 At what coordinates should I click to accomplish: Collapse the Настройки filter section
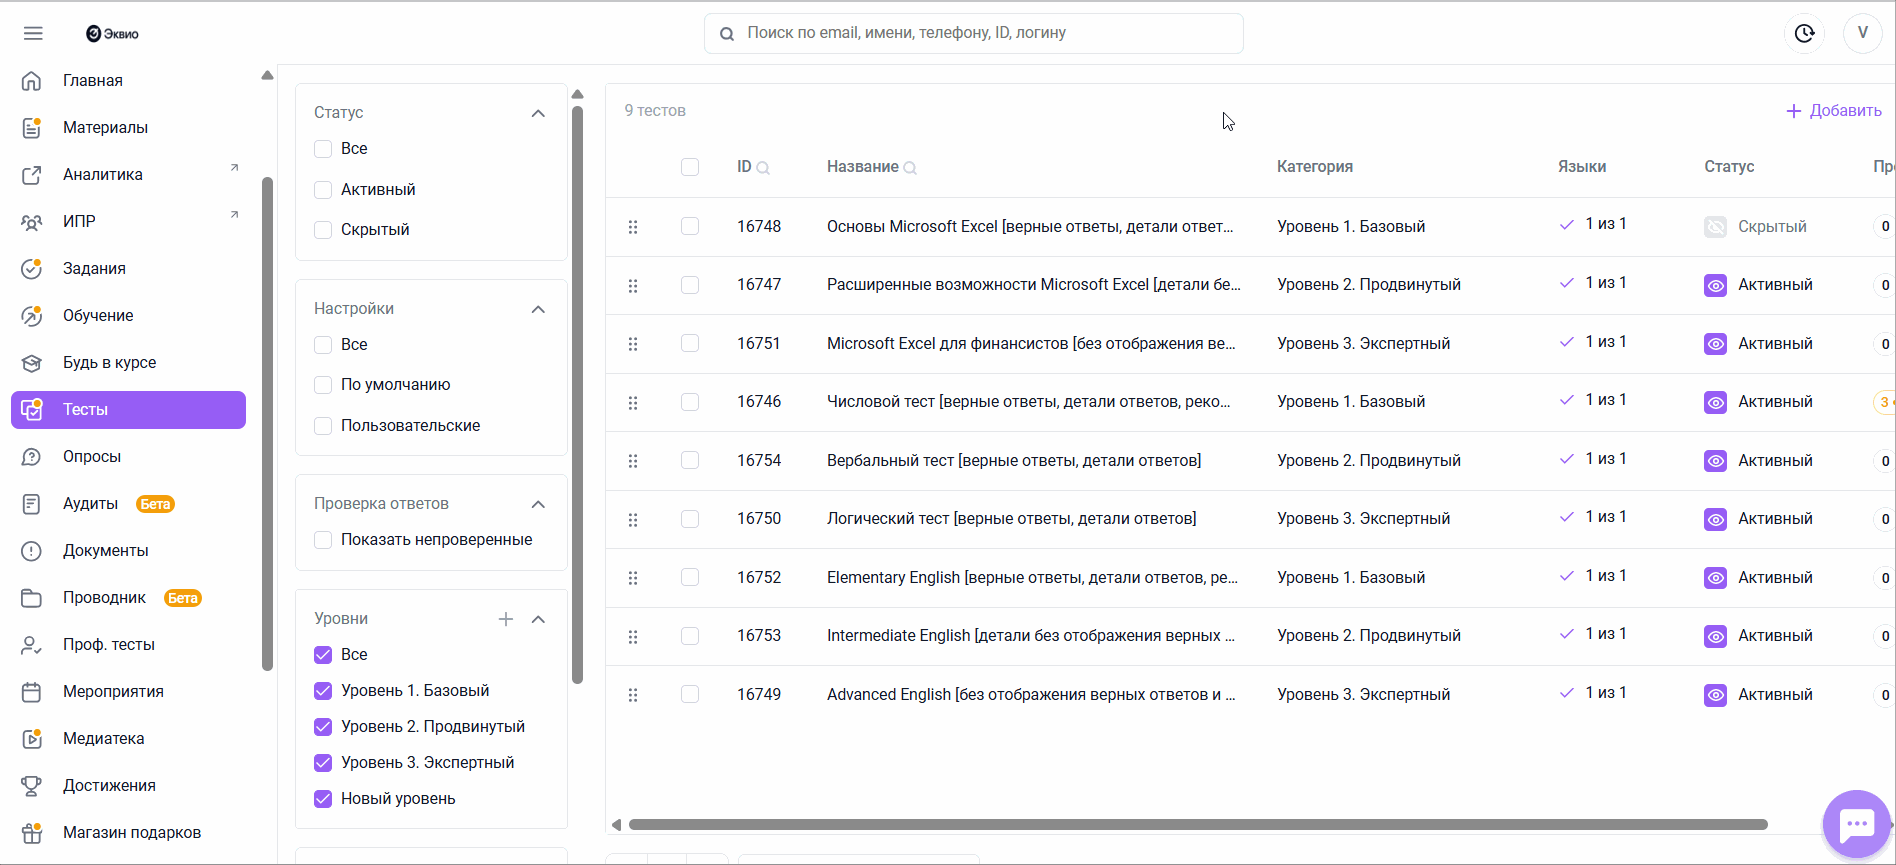pos(538,309)
